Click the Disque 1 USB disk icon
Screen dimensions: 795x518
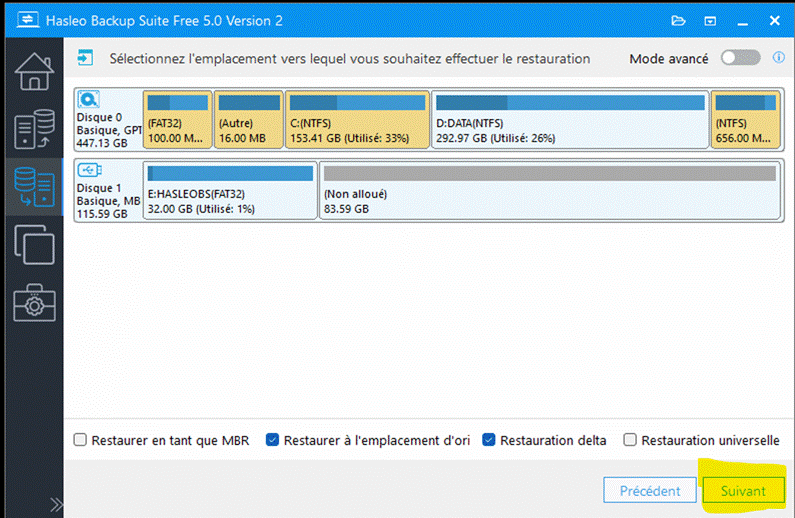89,170
